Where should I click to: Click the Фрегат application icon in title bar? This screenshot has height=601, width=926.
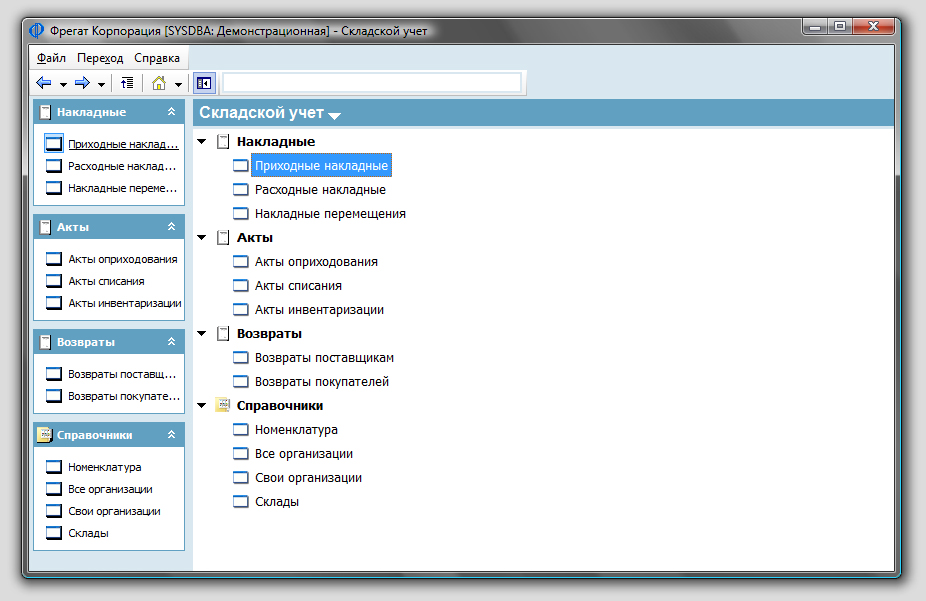37,30
